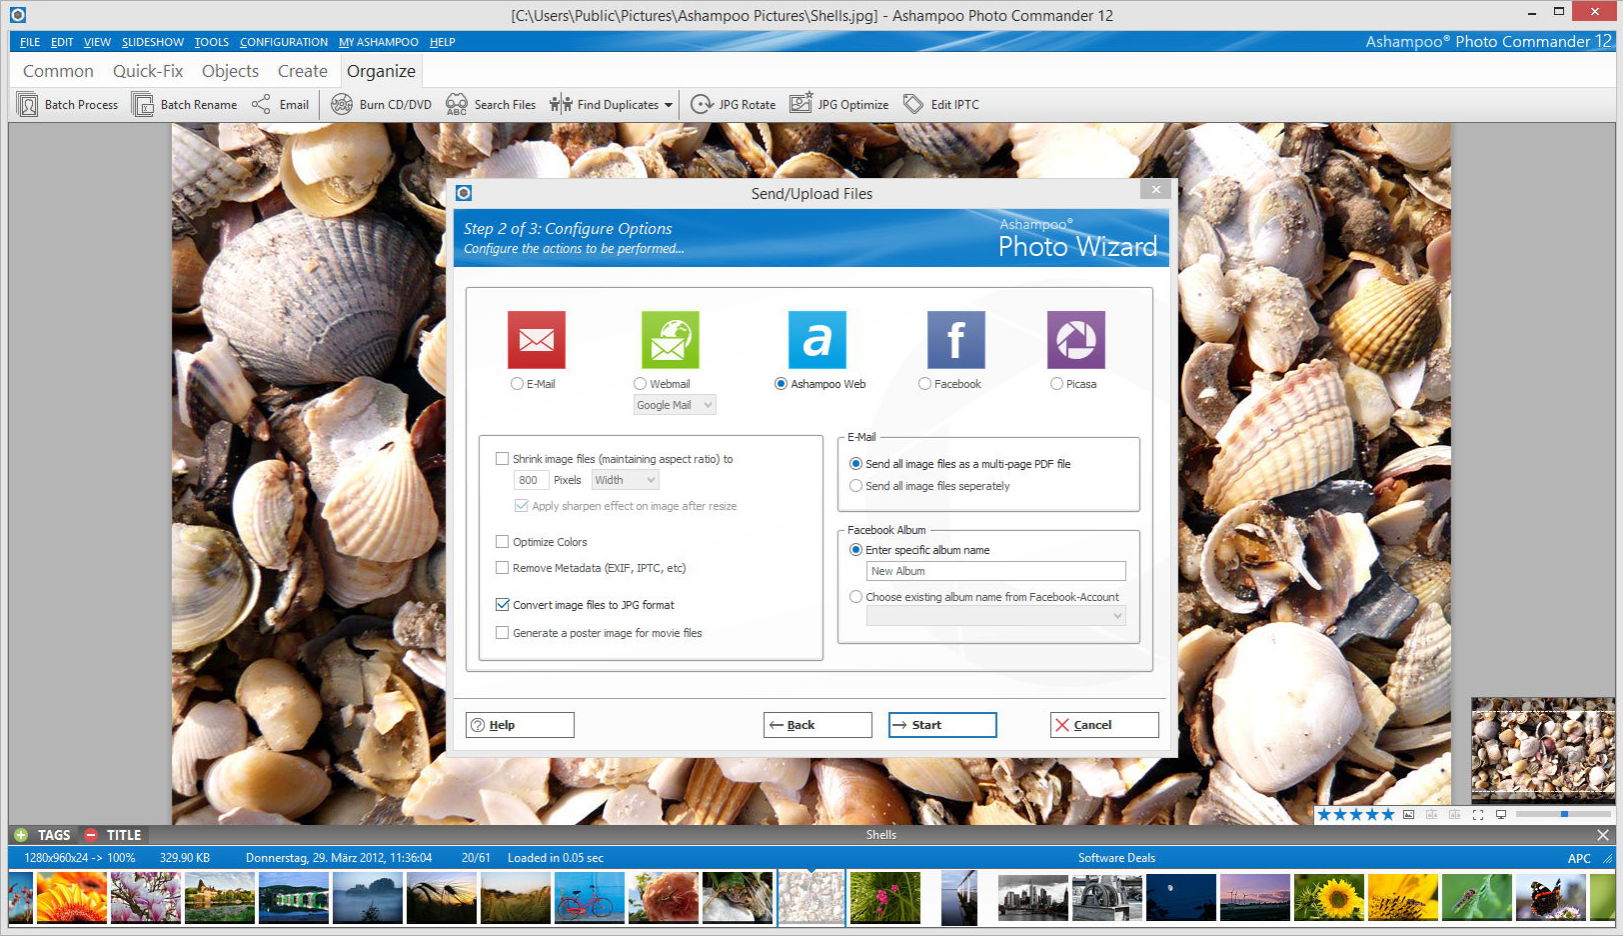Open the FILE menu
Viewport: 1623px width, 936px height.
point(30,42)
